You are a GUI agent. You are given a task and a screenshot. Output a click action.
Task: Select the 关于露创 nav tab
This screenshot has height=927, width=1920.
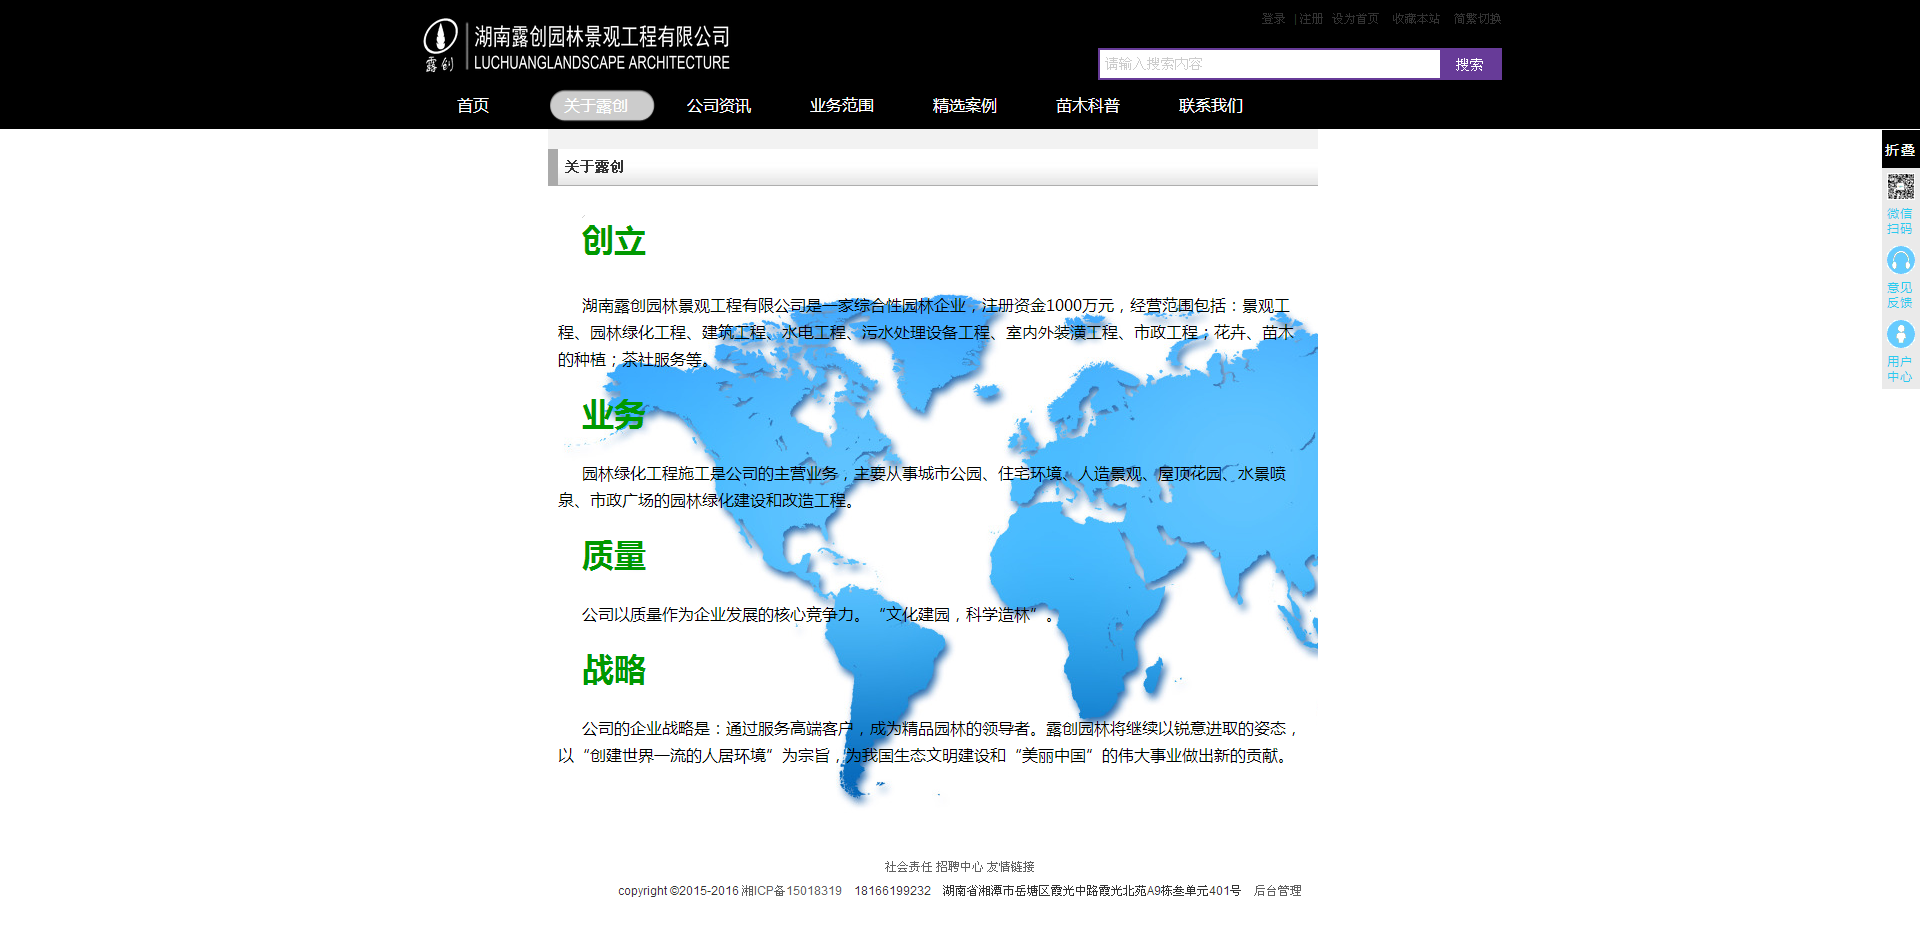(x=601, y=105)
